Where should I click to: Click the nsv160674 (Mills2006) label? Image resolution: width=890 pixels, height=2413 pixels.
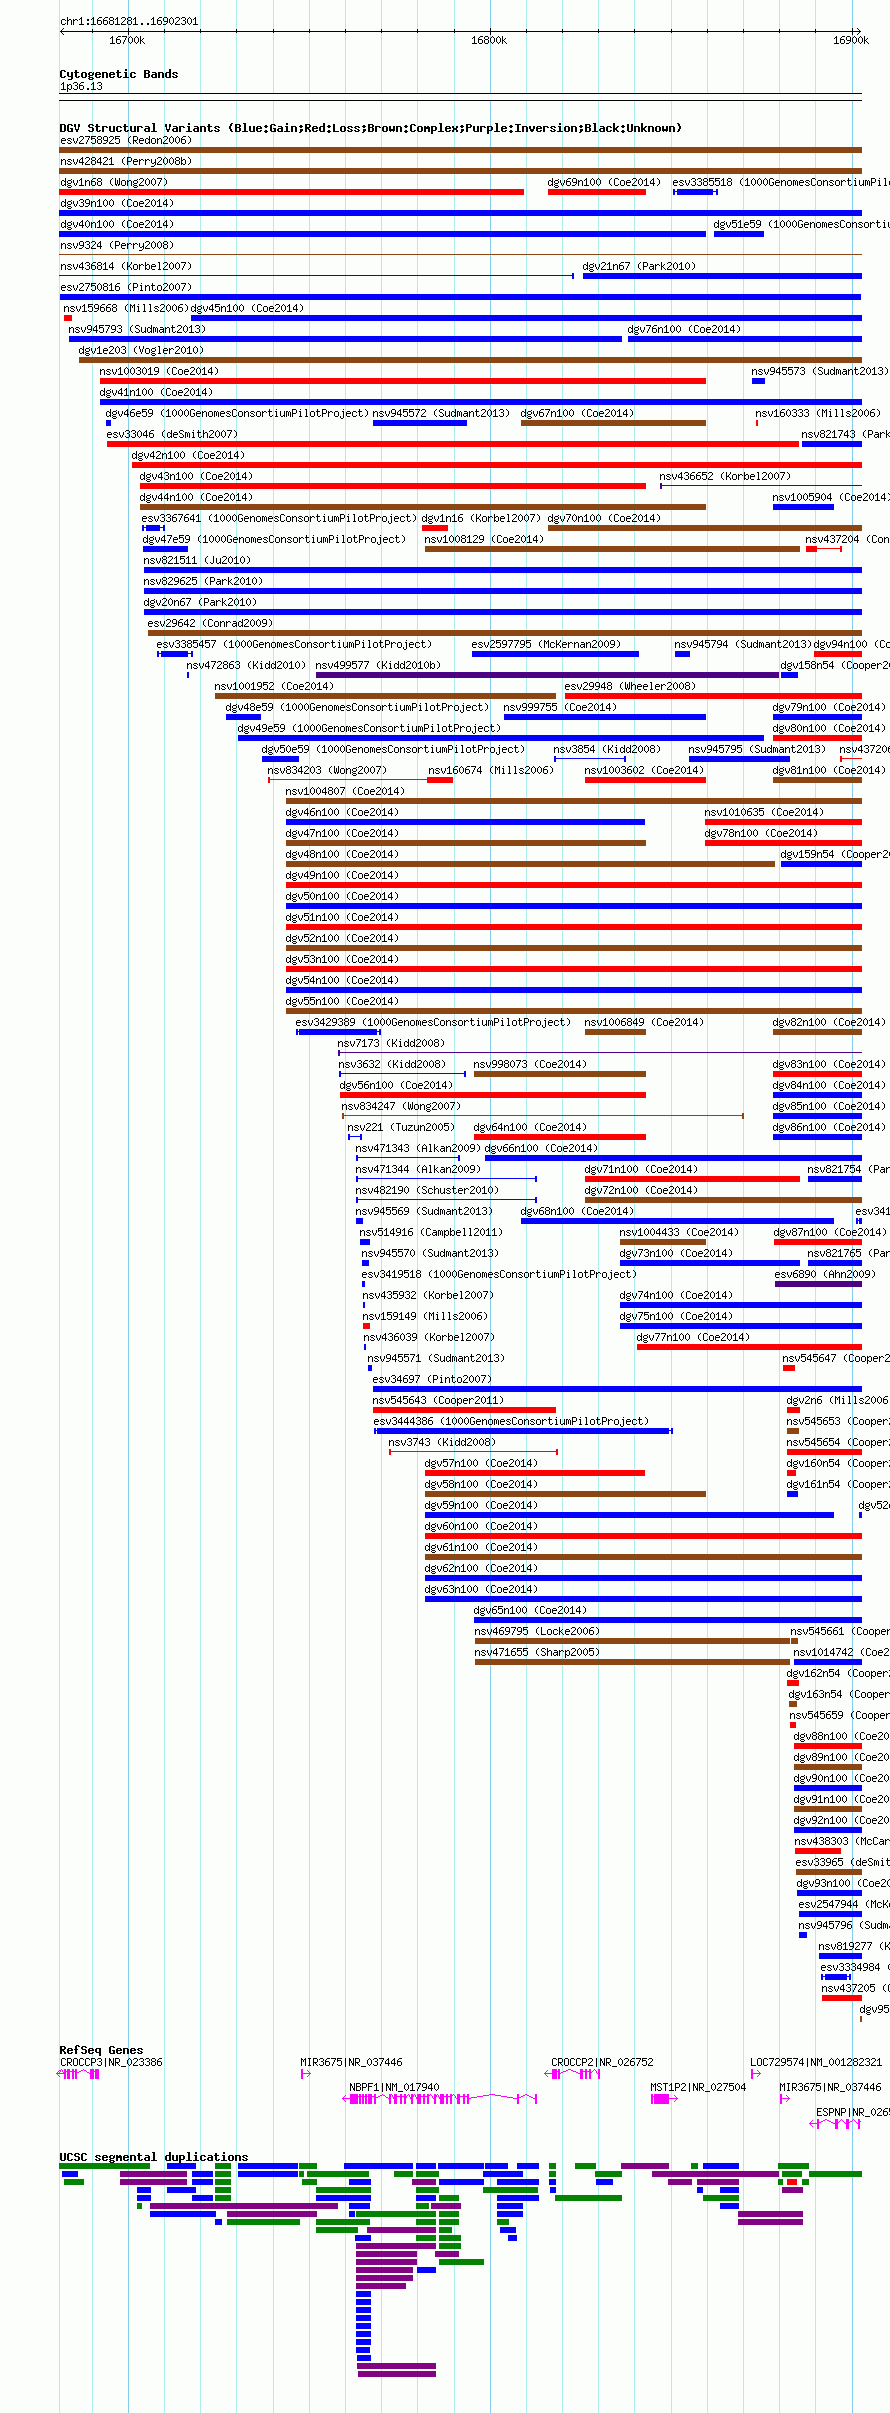point(490,770)
